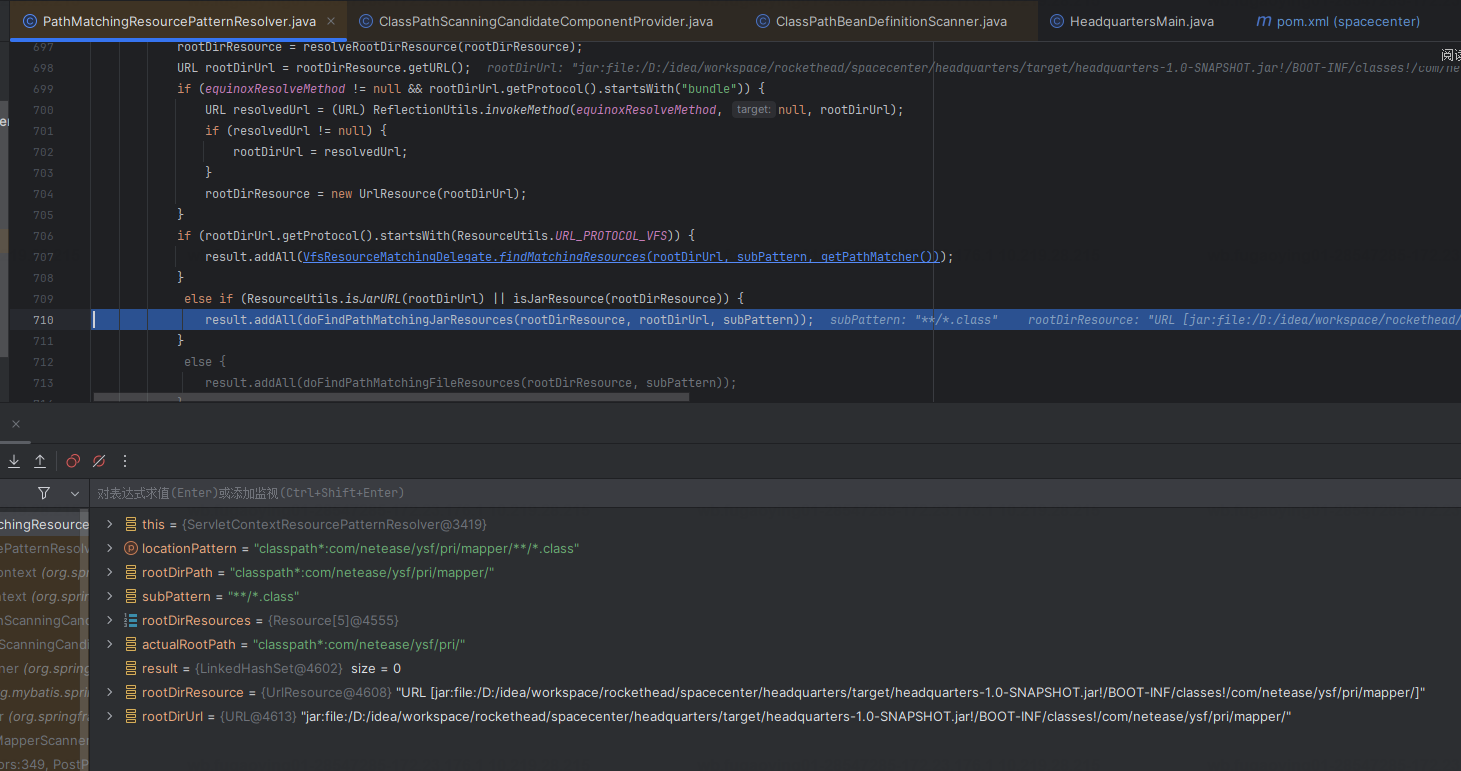Open the filter dropdown chevron
1461x771 pixels.
[x=74, y=493]
